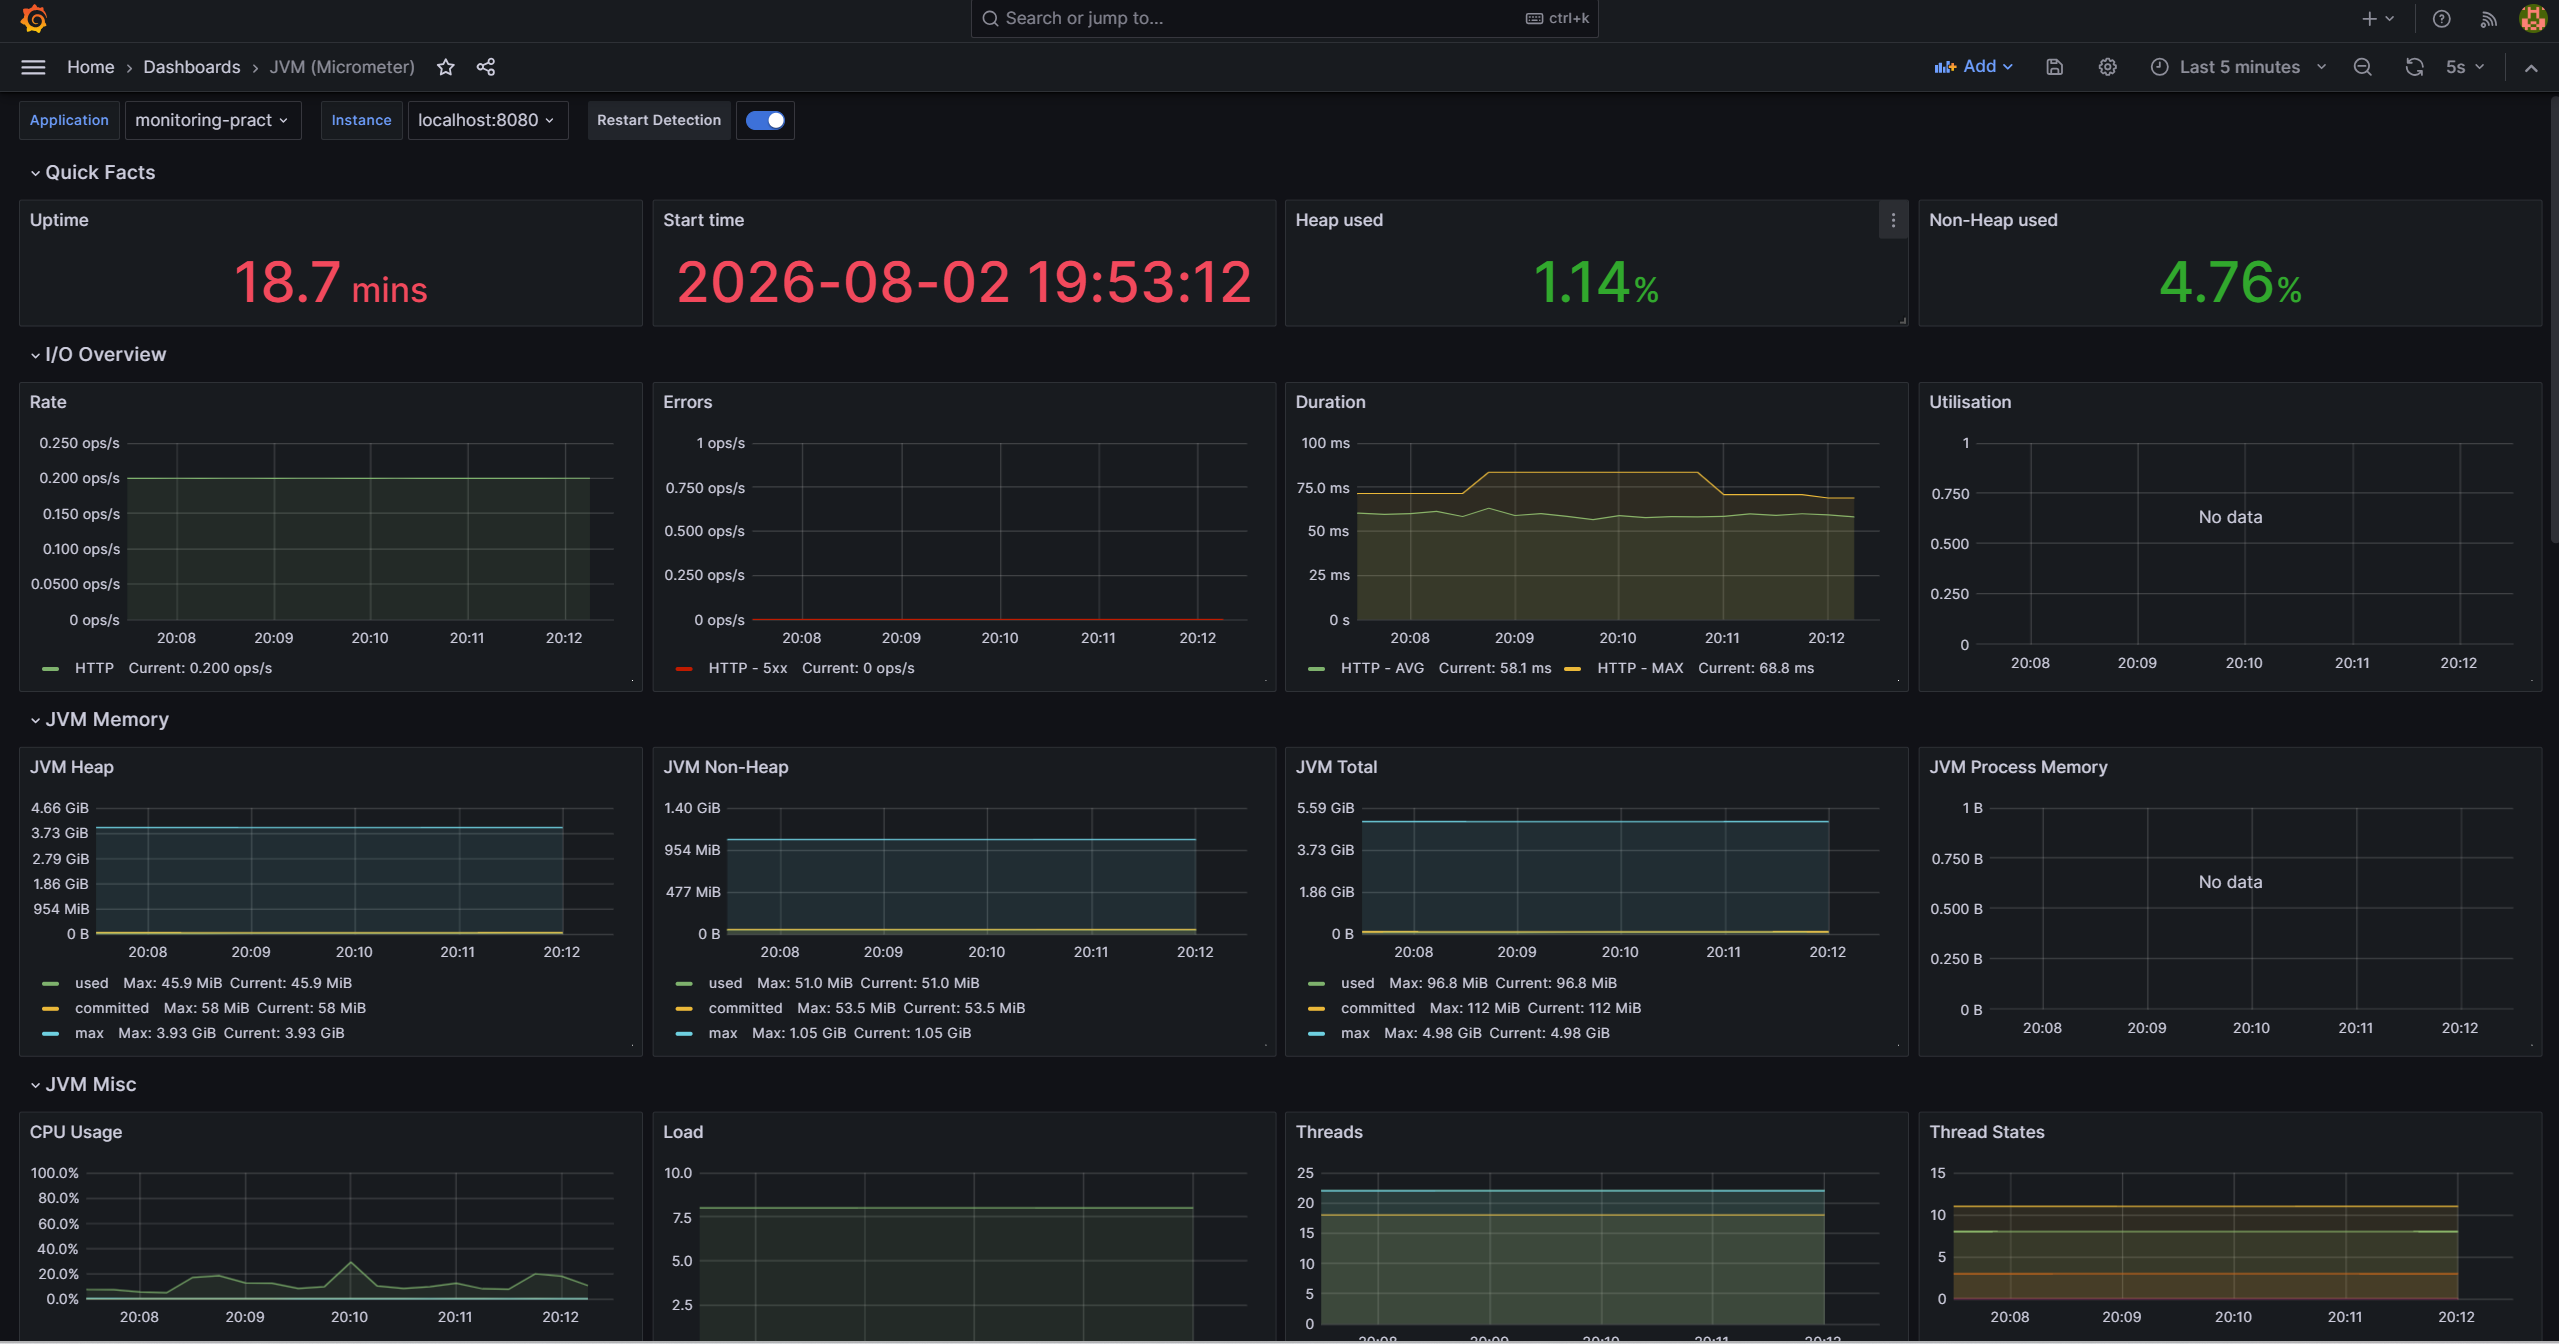This screenshot has width=2559, height=1344.
Task: Toggle the Restart Detection switch
Action: point(766,120)
